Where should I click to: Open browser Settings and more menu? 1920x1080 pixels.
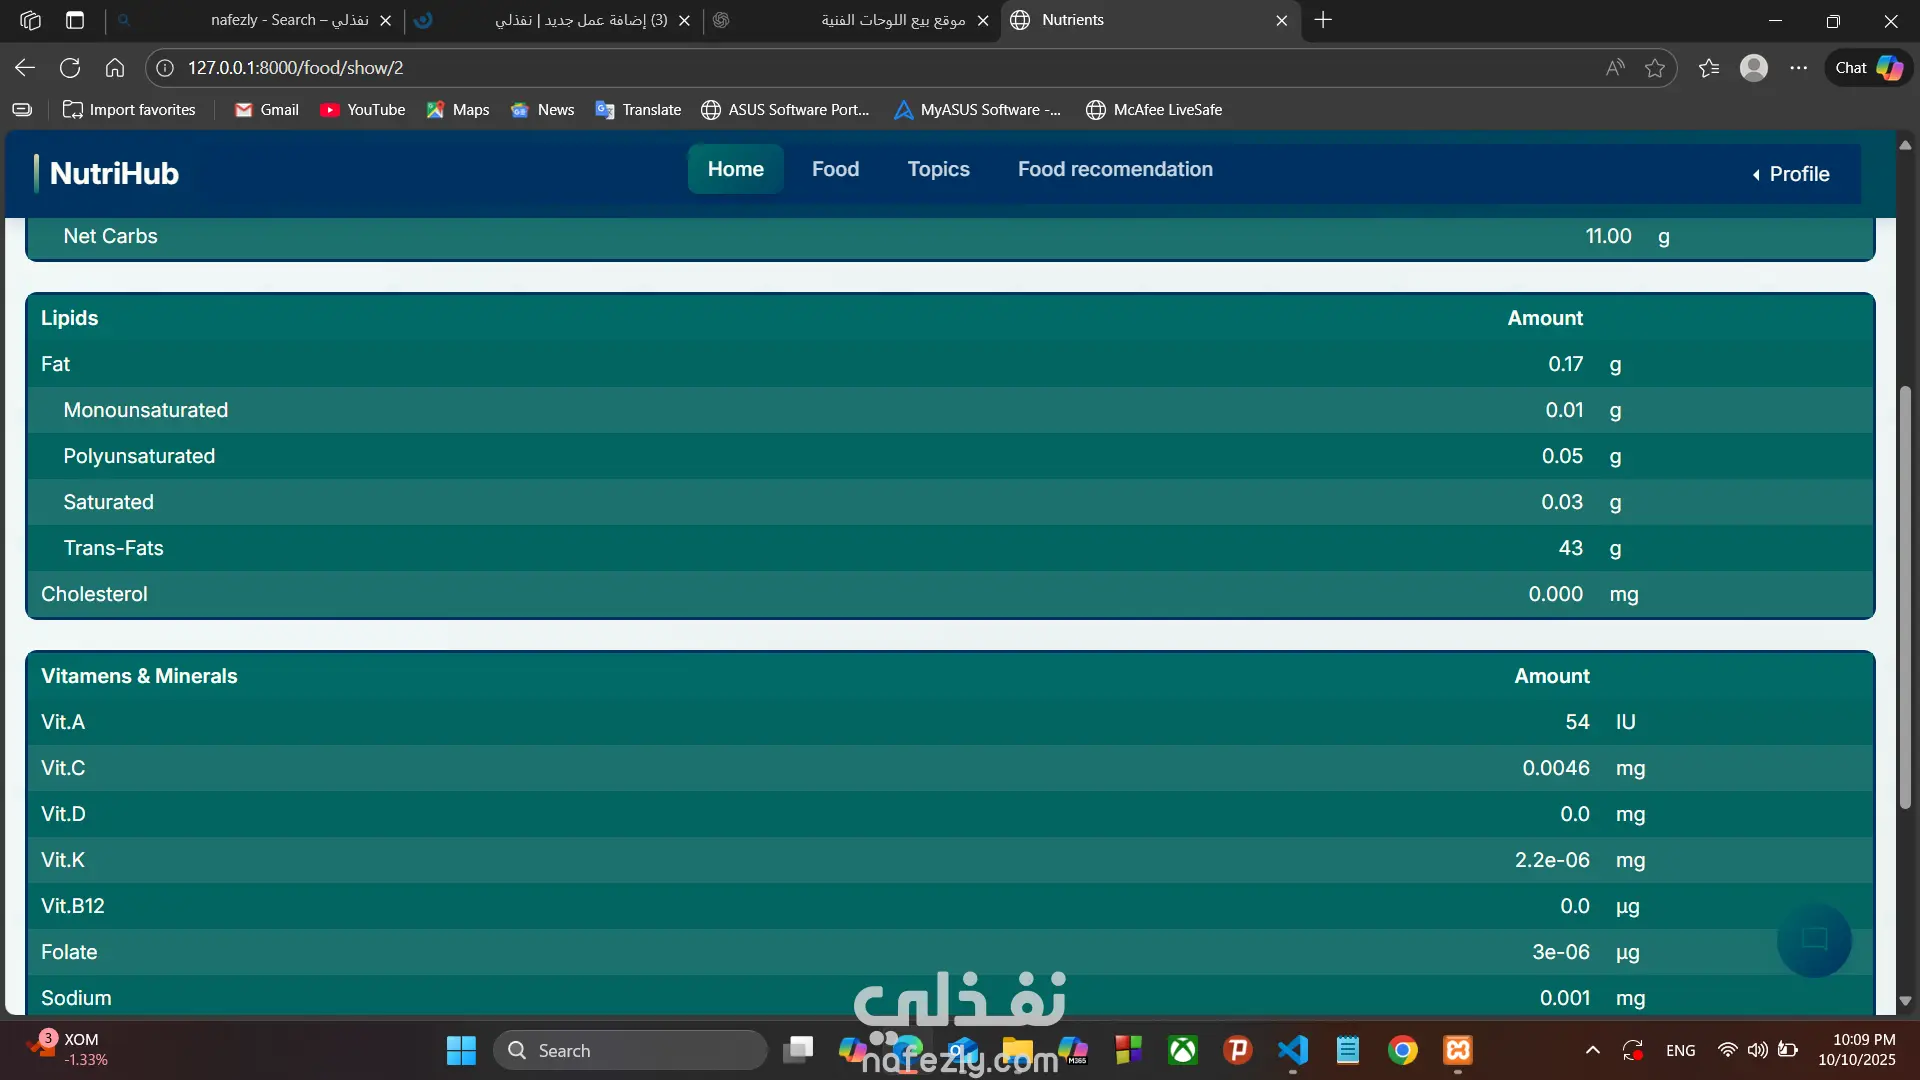pos(1799,68)
